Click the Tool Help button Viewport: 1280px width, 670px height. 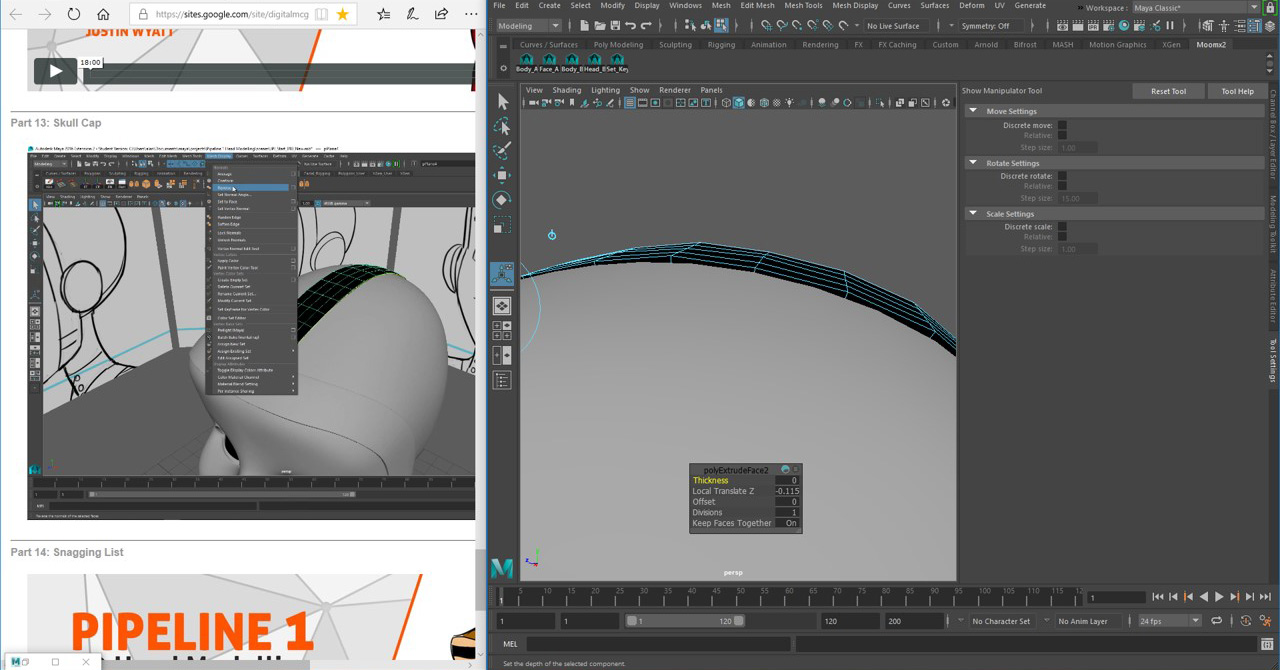coord(1236,91)
